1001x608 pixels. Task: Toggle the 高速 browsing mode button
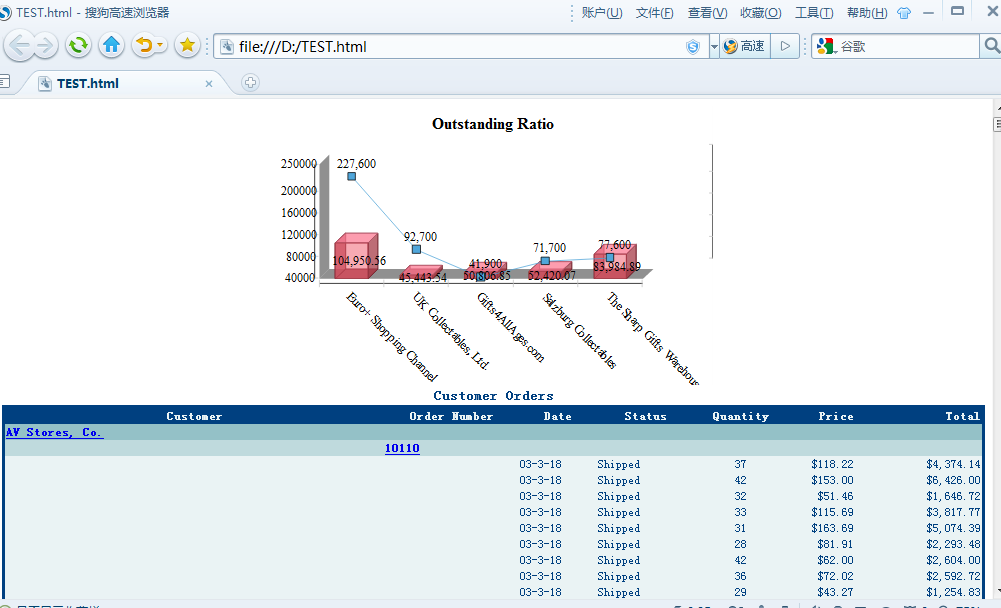pos(745,47)
